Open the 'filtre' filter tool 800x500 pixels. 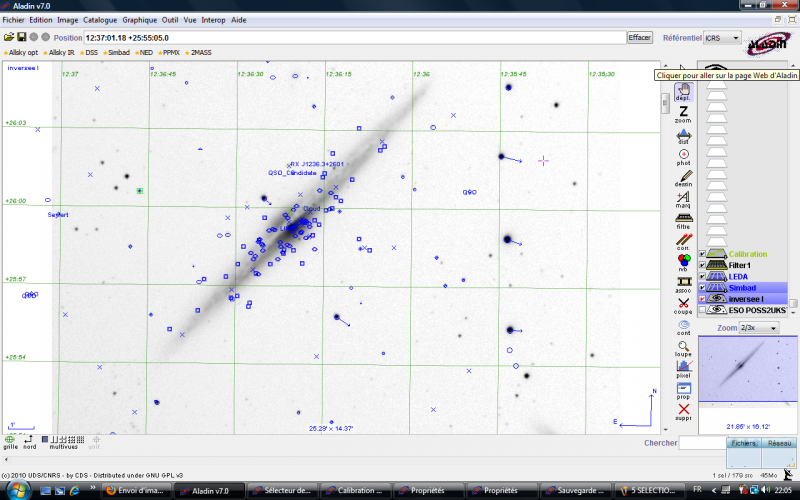coord(684,221)
